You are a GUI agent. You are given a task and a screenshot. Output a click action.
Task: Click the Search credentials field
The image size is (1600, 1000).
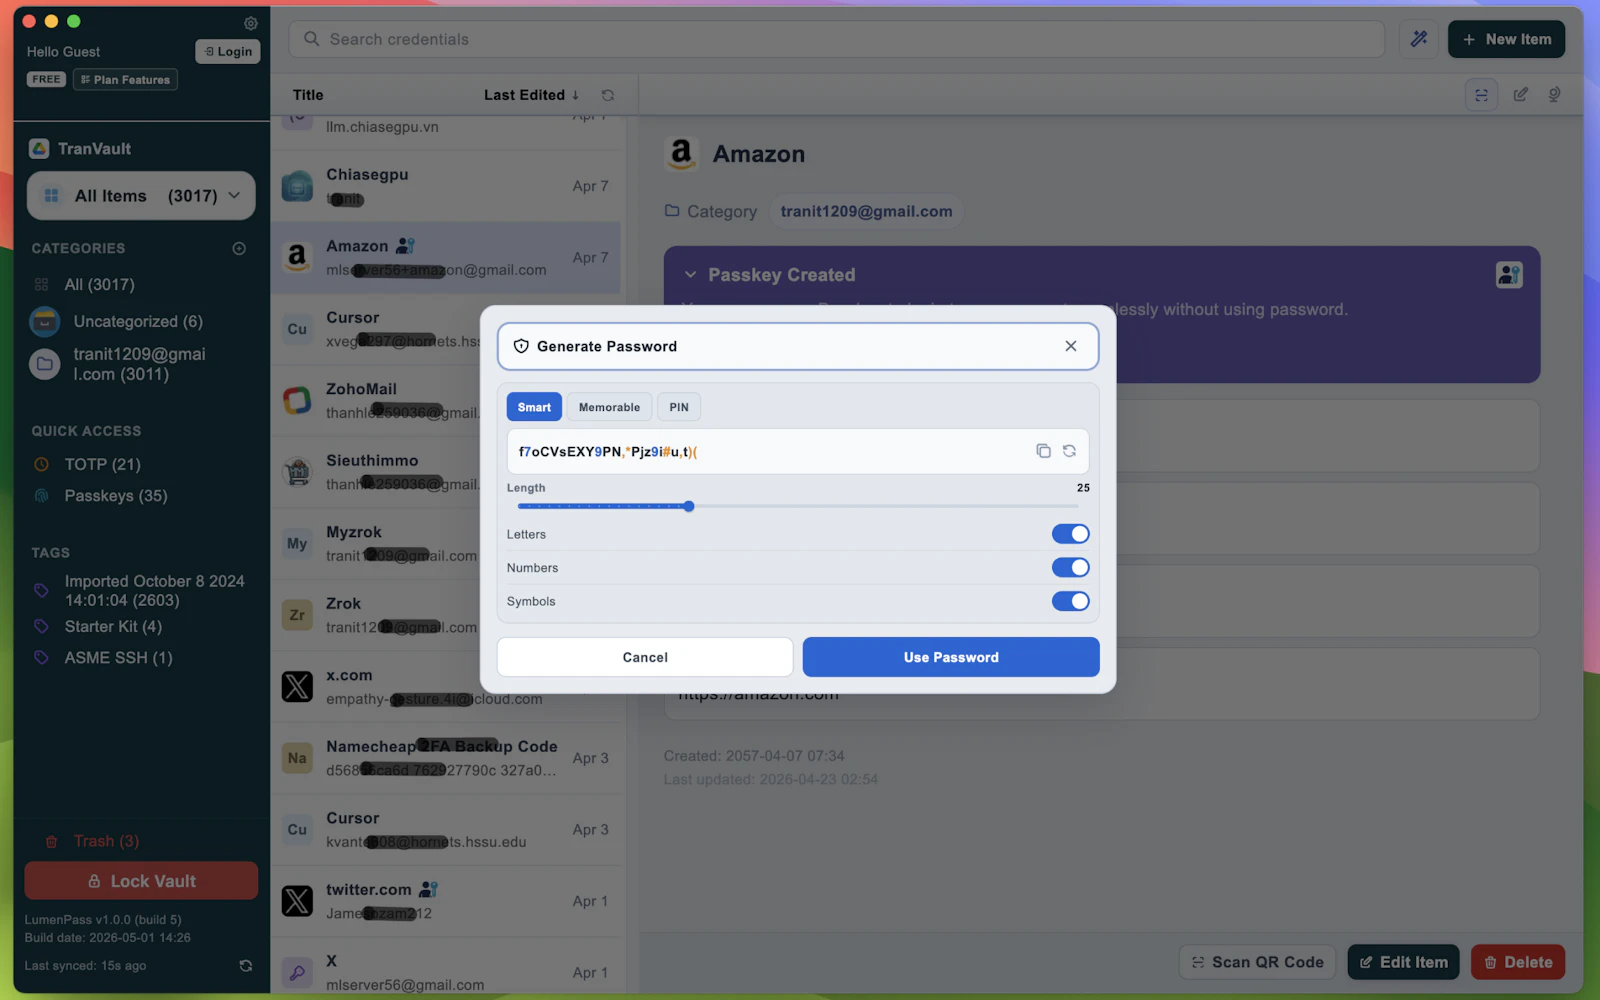click(836, 39)
